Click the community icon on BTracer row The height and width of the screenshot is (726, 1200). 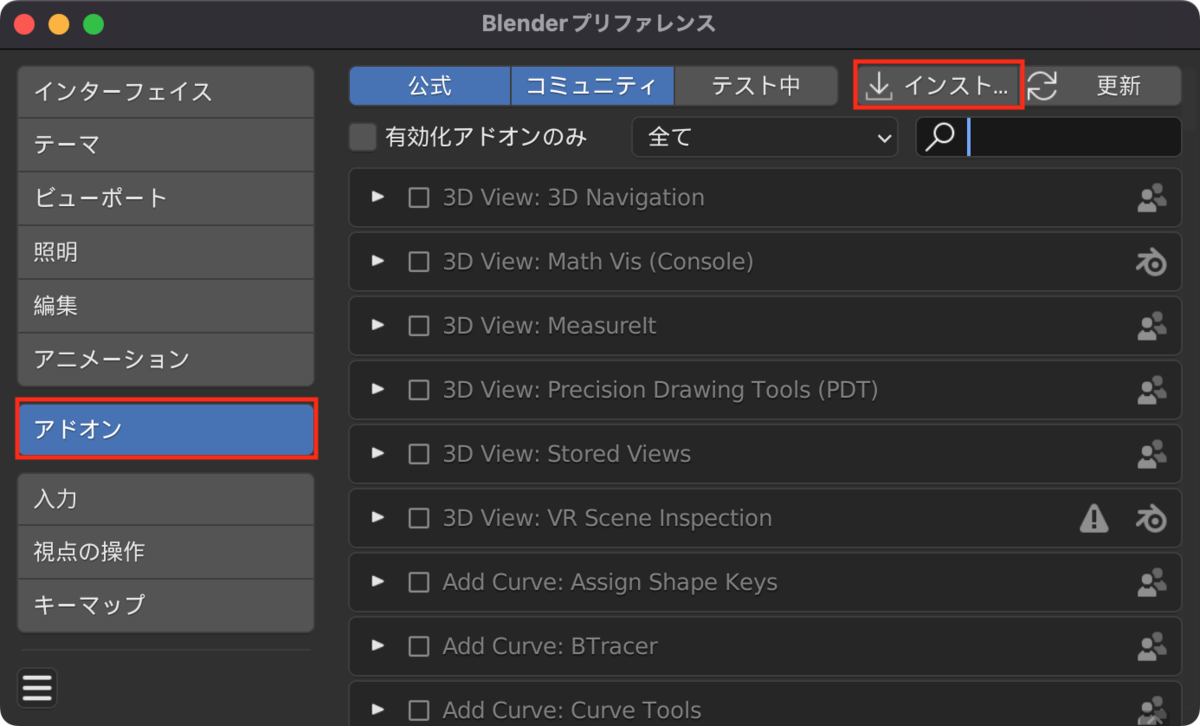(1151, 646)
